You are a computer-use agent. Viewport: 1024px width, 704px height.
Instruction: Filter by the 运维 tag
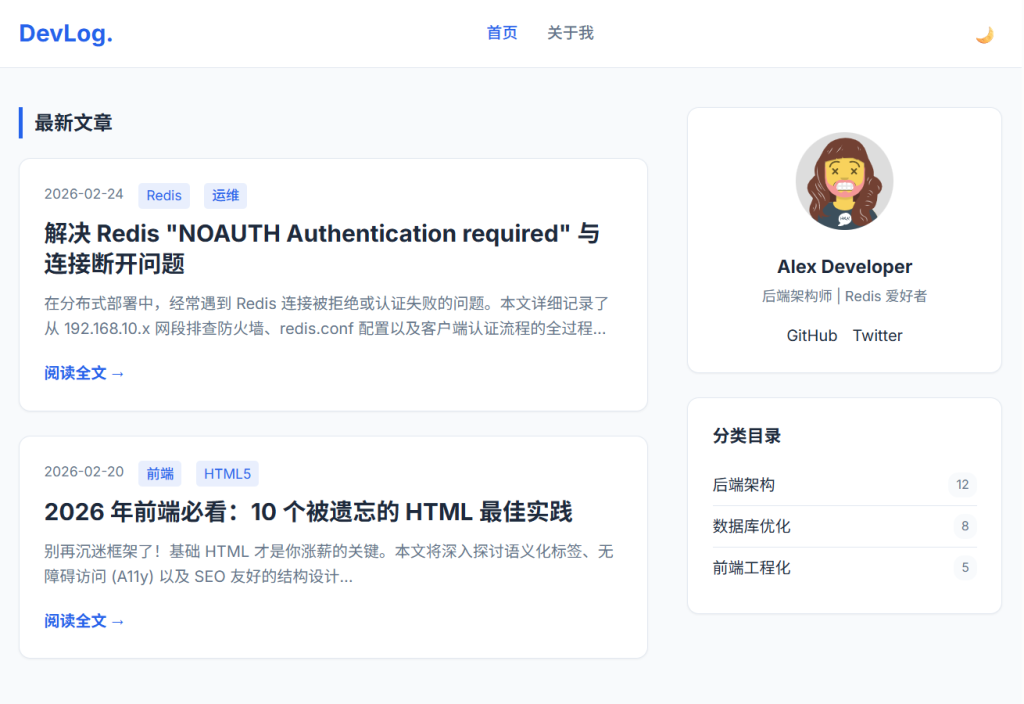(x=225, y=195)
